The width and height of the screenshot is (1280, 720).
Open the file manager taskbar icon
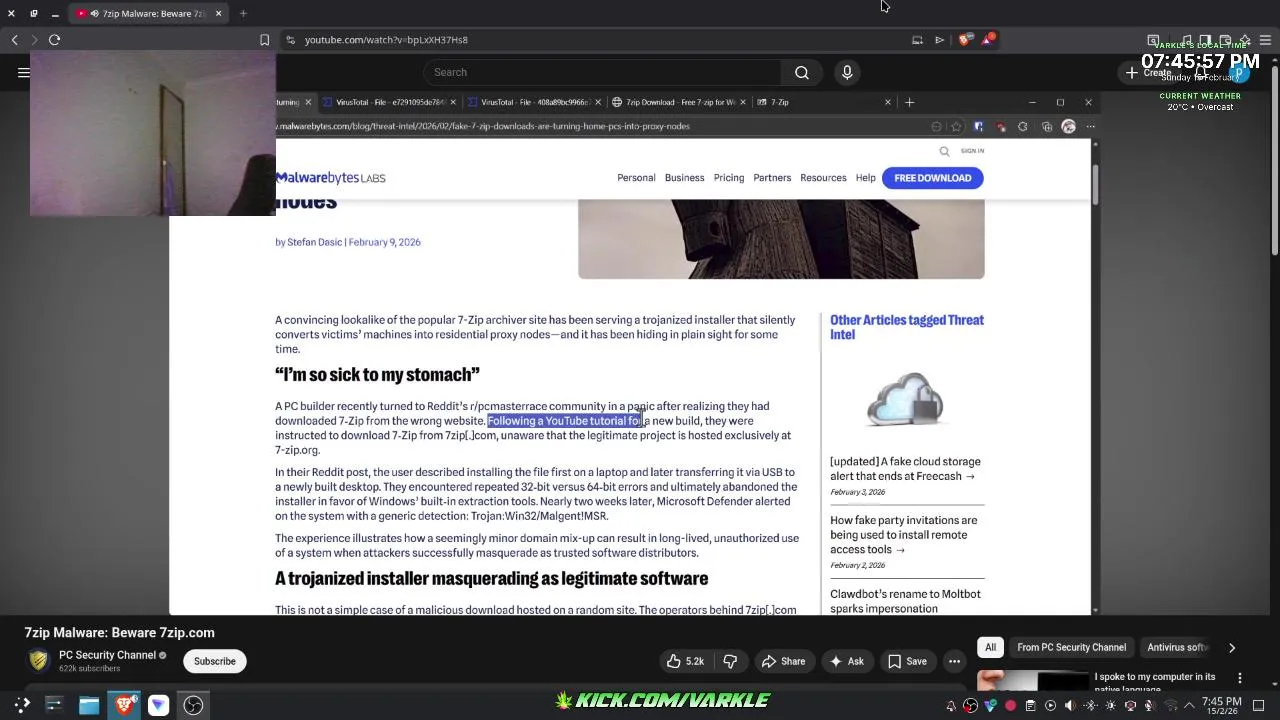tap(89, 705)
